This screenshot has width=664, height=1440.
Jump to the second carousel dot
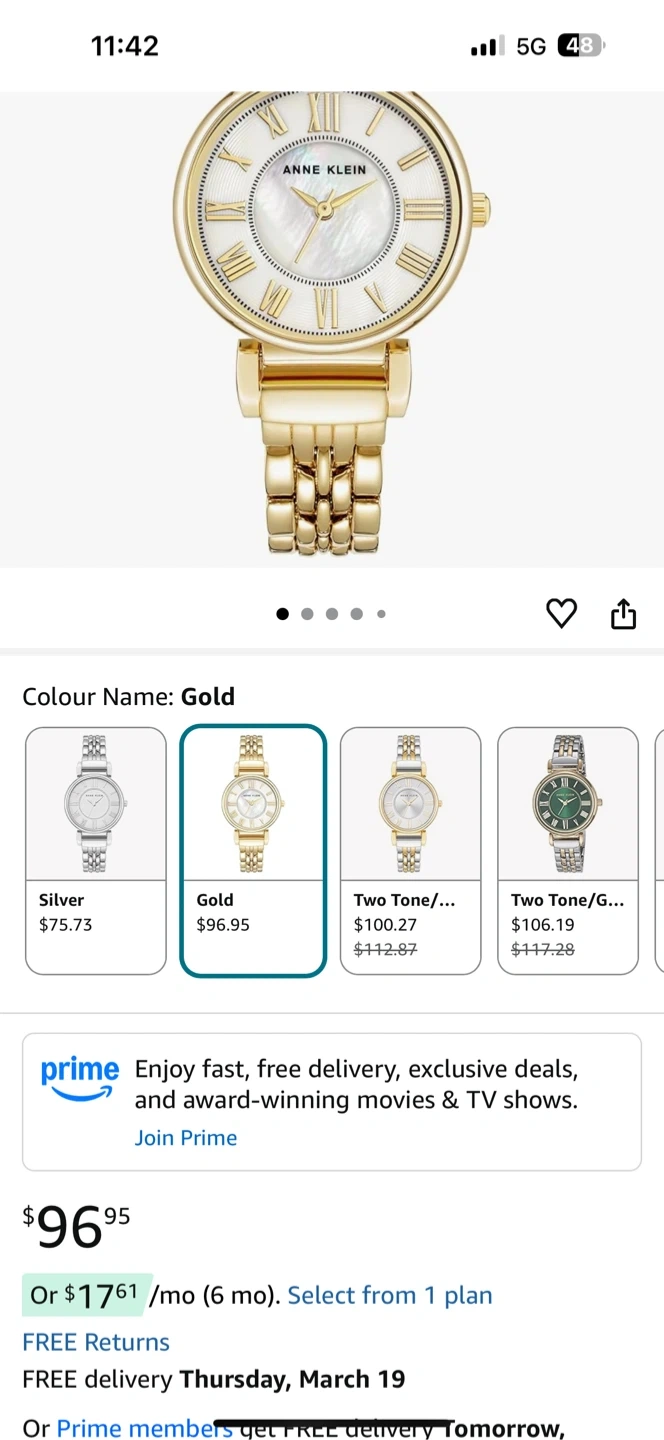click(x=307, y=614)
